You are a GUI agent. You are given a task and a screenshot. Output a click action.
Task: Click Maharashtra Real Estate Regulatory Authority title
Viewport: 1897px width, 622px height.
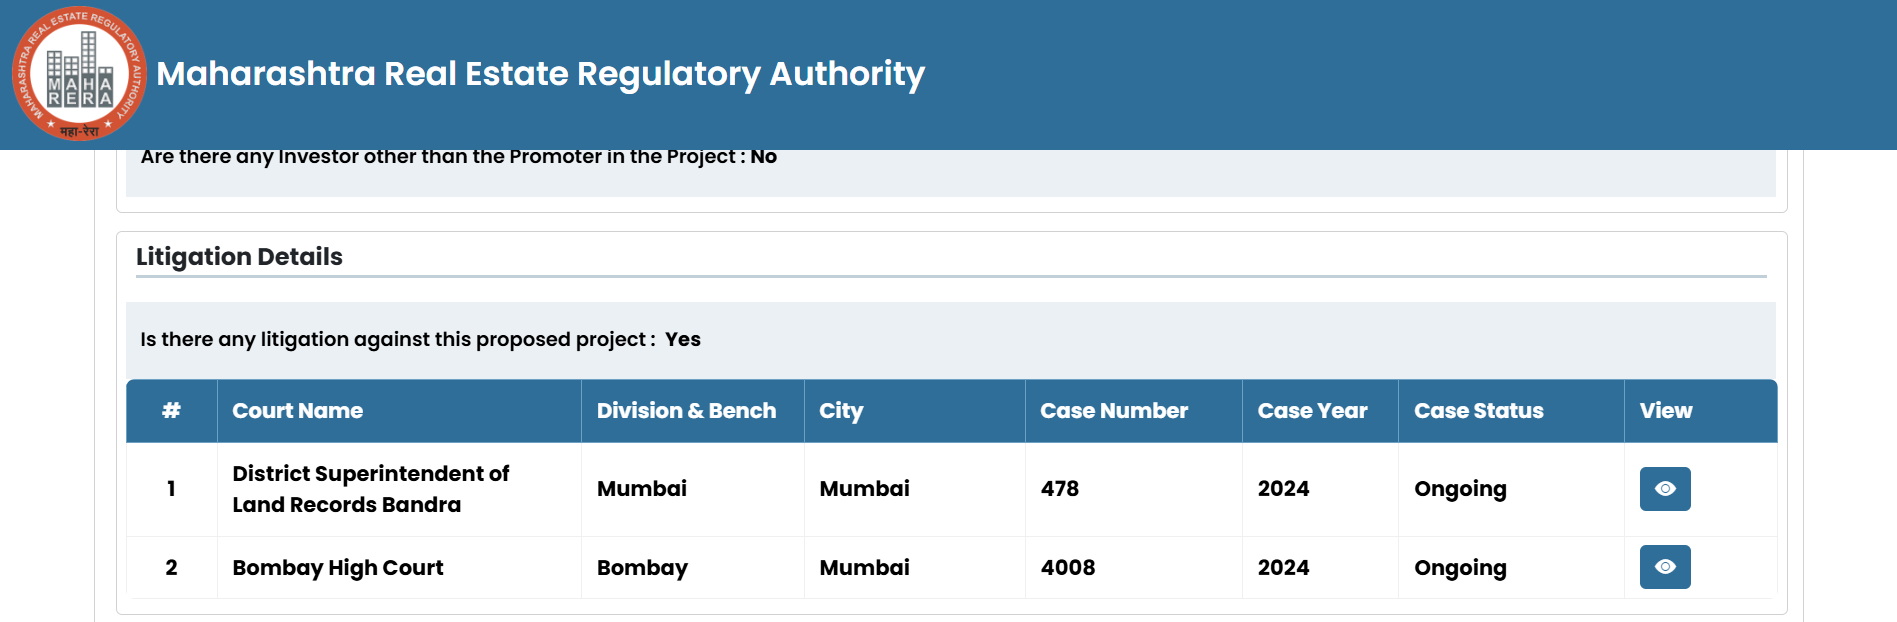click(x=540, y=74)
